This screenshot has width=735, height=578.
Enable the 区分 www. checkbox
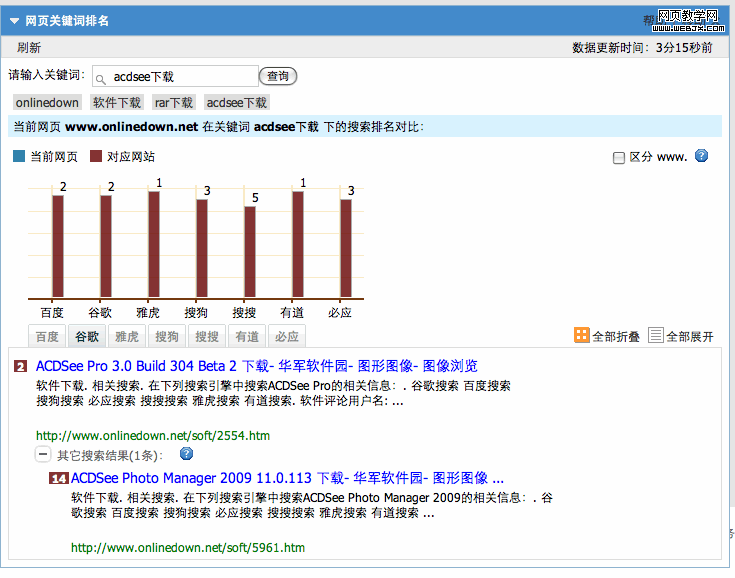[x=618, y=157]
